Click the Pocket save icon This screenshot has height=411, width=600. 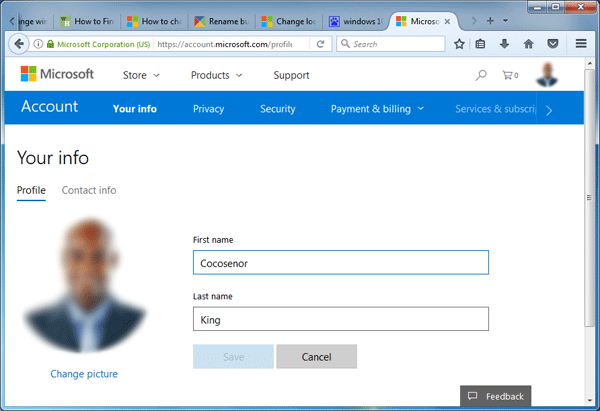[x=553, y=44]
